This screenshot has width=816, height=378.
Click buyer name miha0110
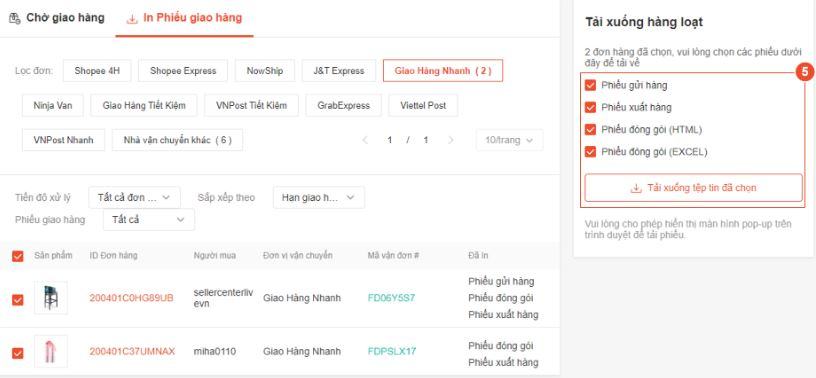pos(214,351)
